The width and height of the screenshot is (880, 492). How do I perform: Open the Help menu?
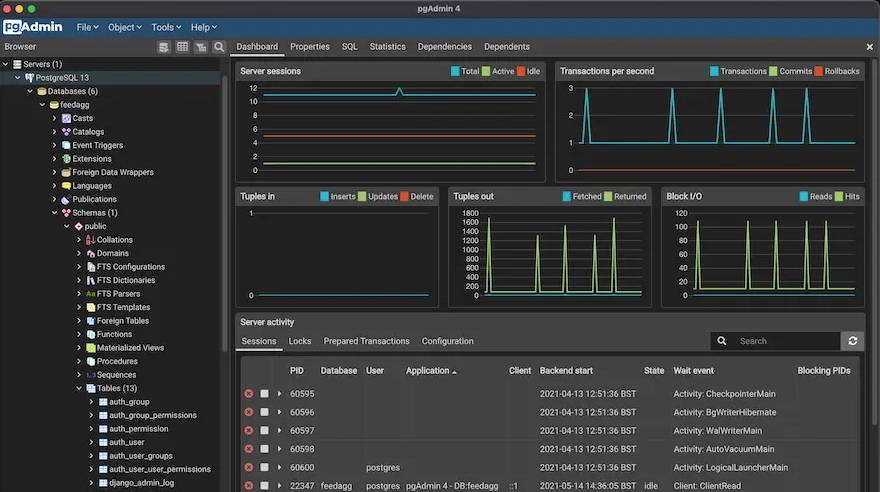pyautogui.click(x=204, y=27)
